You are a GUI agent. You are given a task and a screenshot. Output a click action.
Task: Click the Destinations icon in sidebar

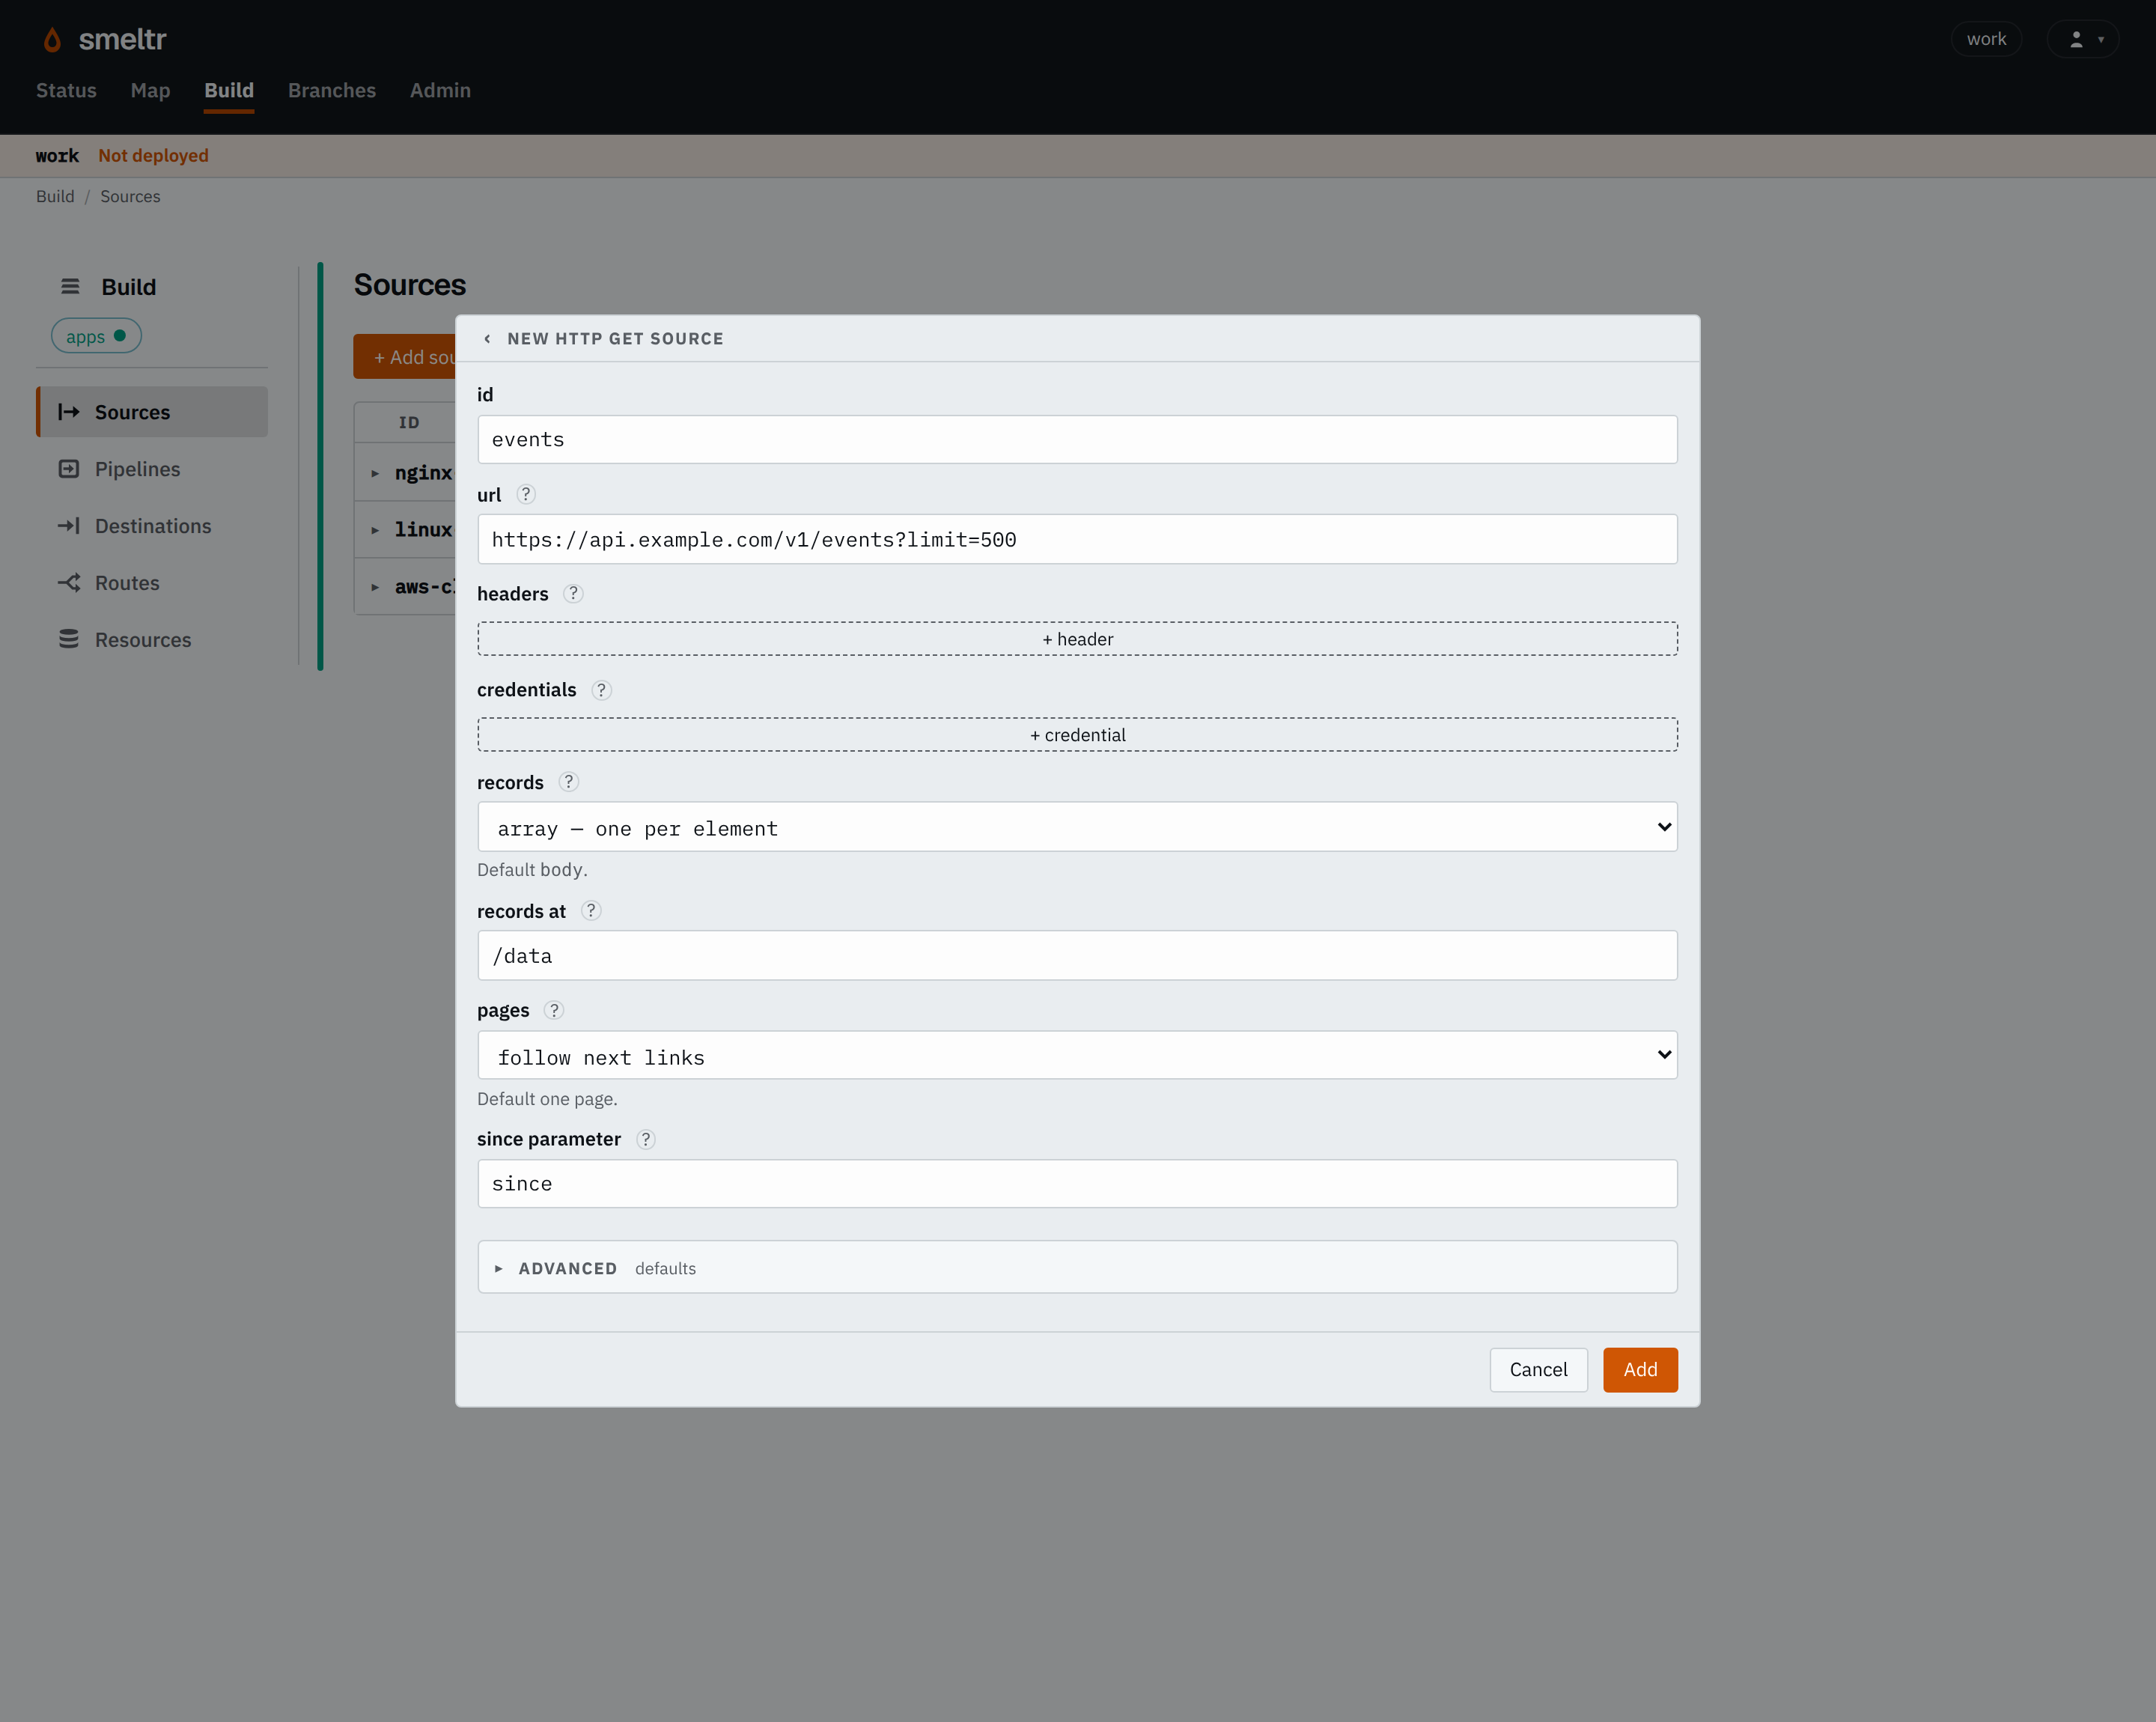68,526
